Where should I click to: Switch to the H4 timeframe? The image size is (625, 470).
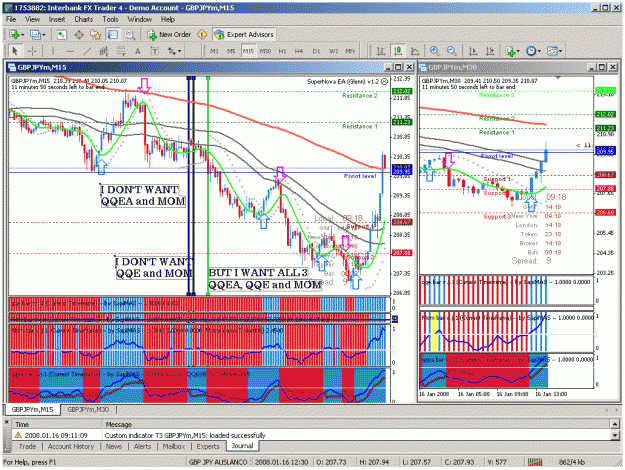tap(299, 51)
